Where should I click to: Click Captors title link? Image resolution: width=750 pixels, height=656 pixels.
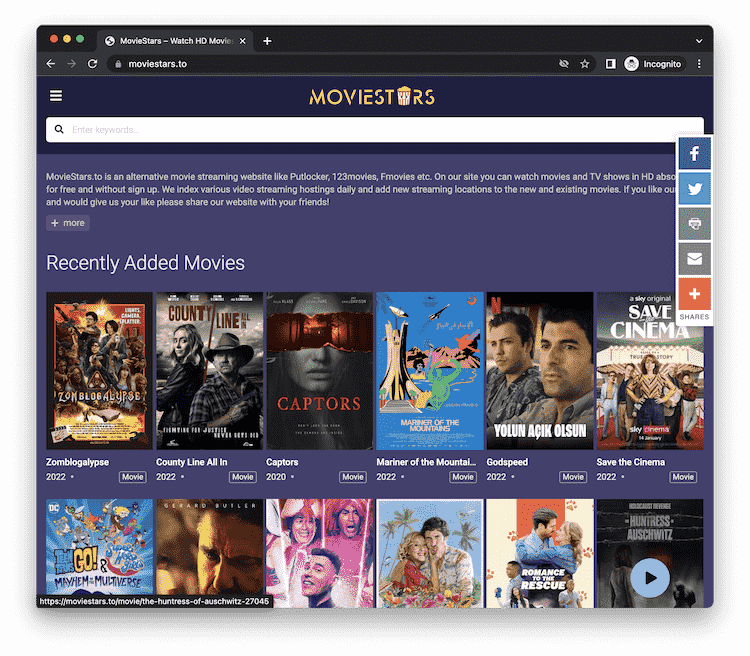[282, 462]
